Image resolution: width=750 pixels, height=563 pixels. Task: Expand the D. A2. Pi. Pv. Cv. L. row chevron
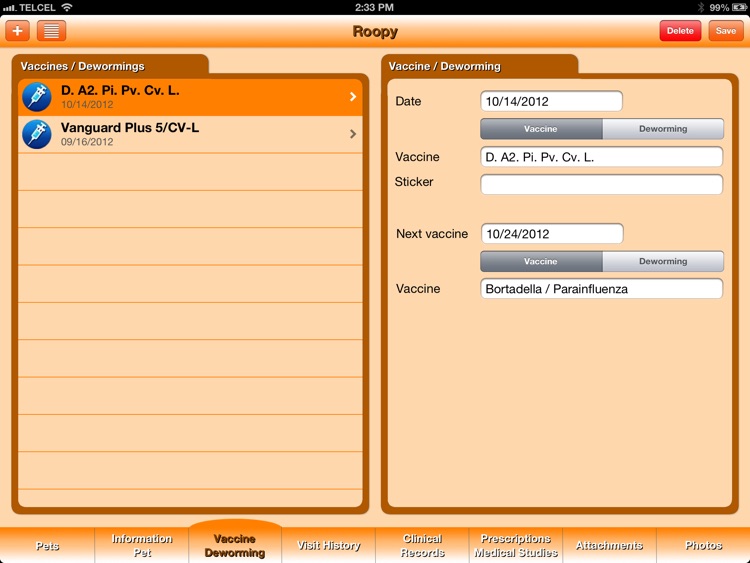click(353, 97)
